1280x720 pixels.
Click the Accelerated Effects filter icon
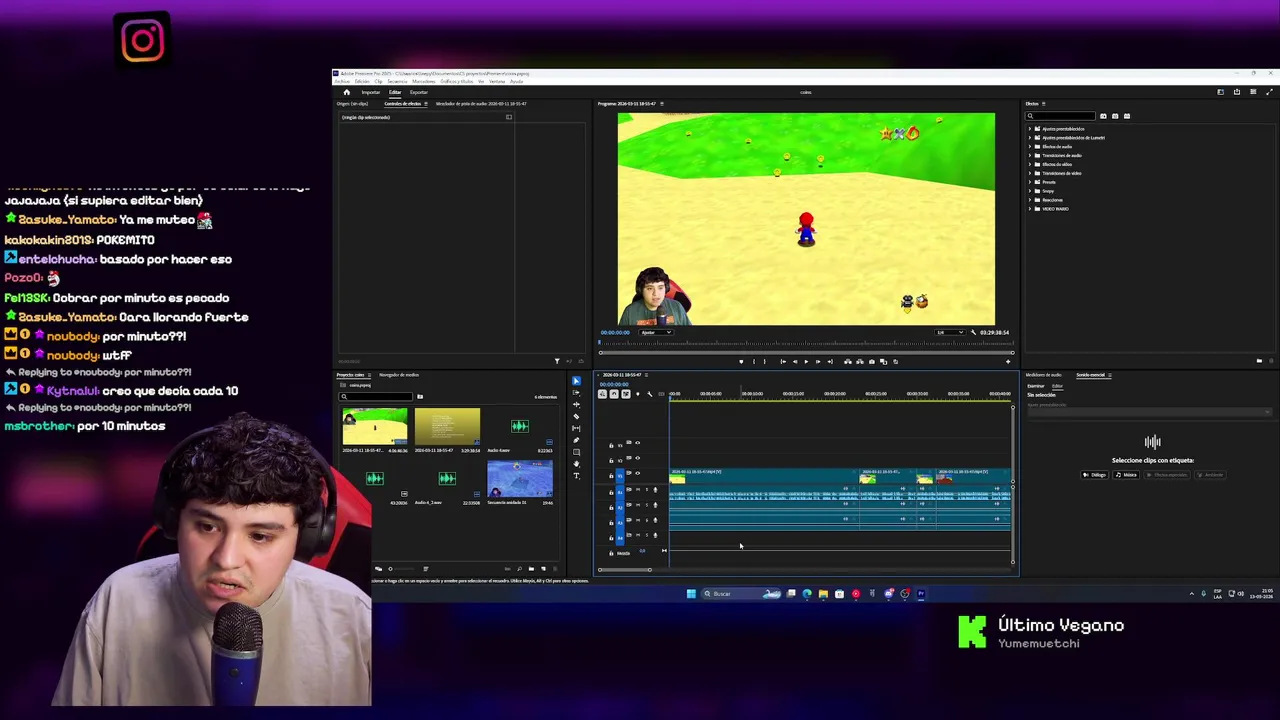coord(1103,116)
